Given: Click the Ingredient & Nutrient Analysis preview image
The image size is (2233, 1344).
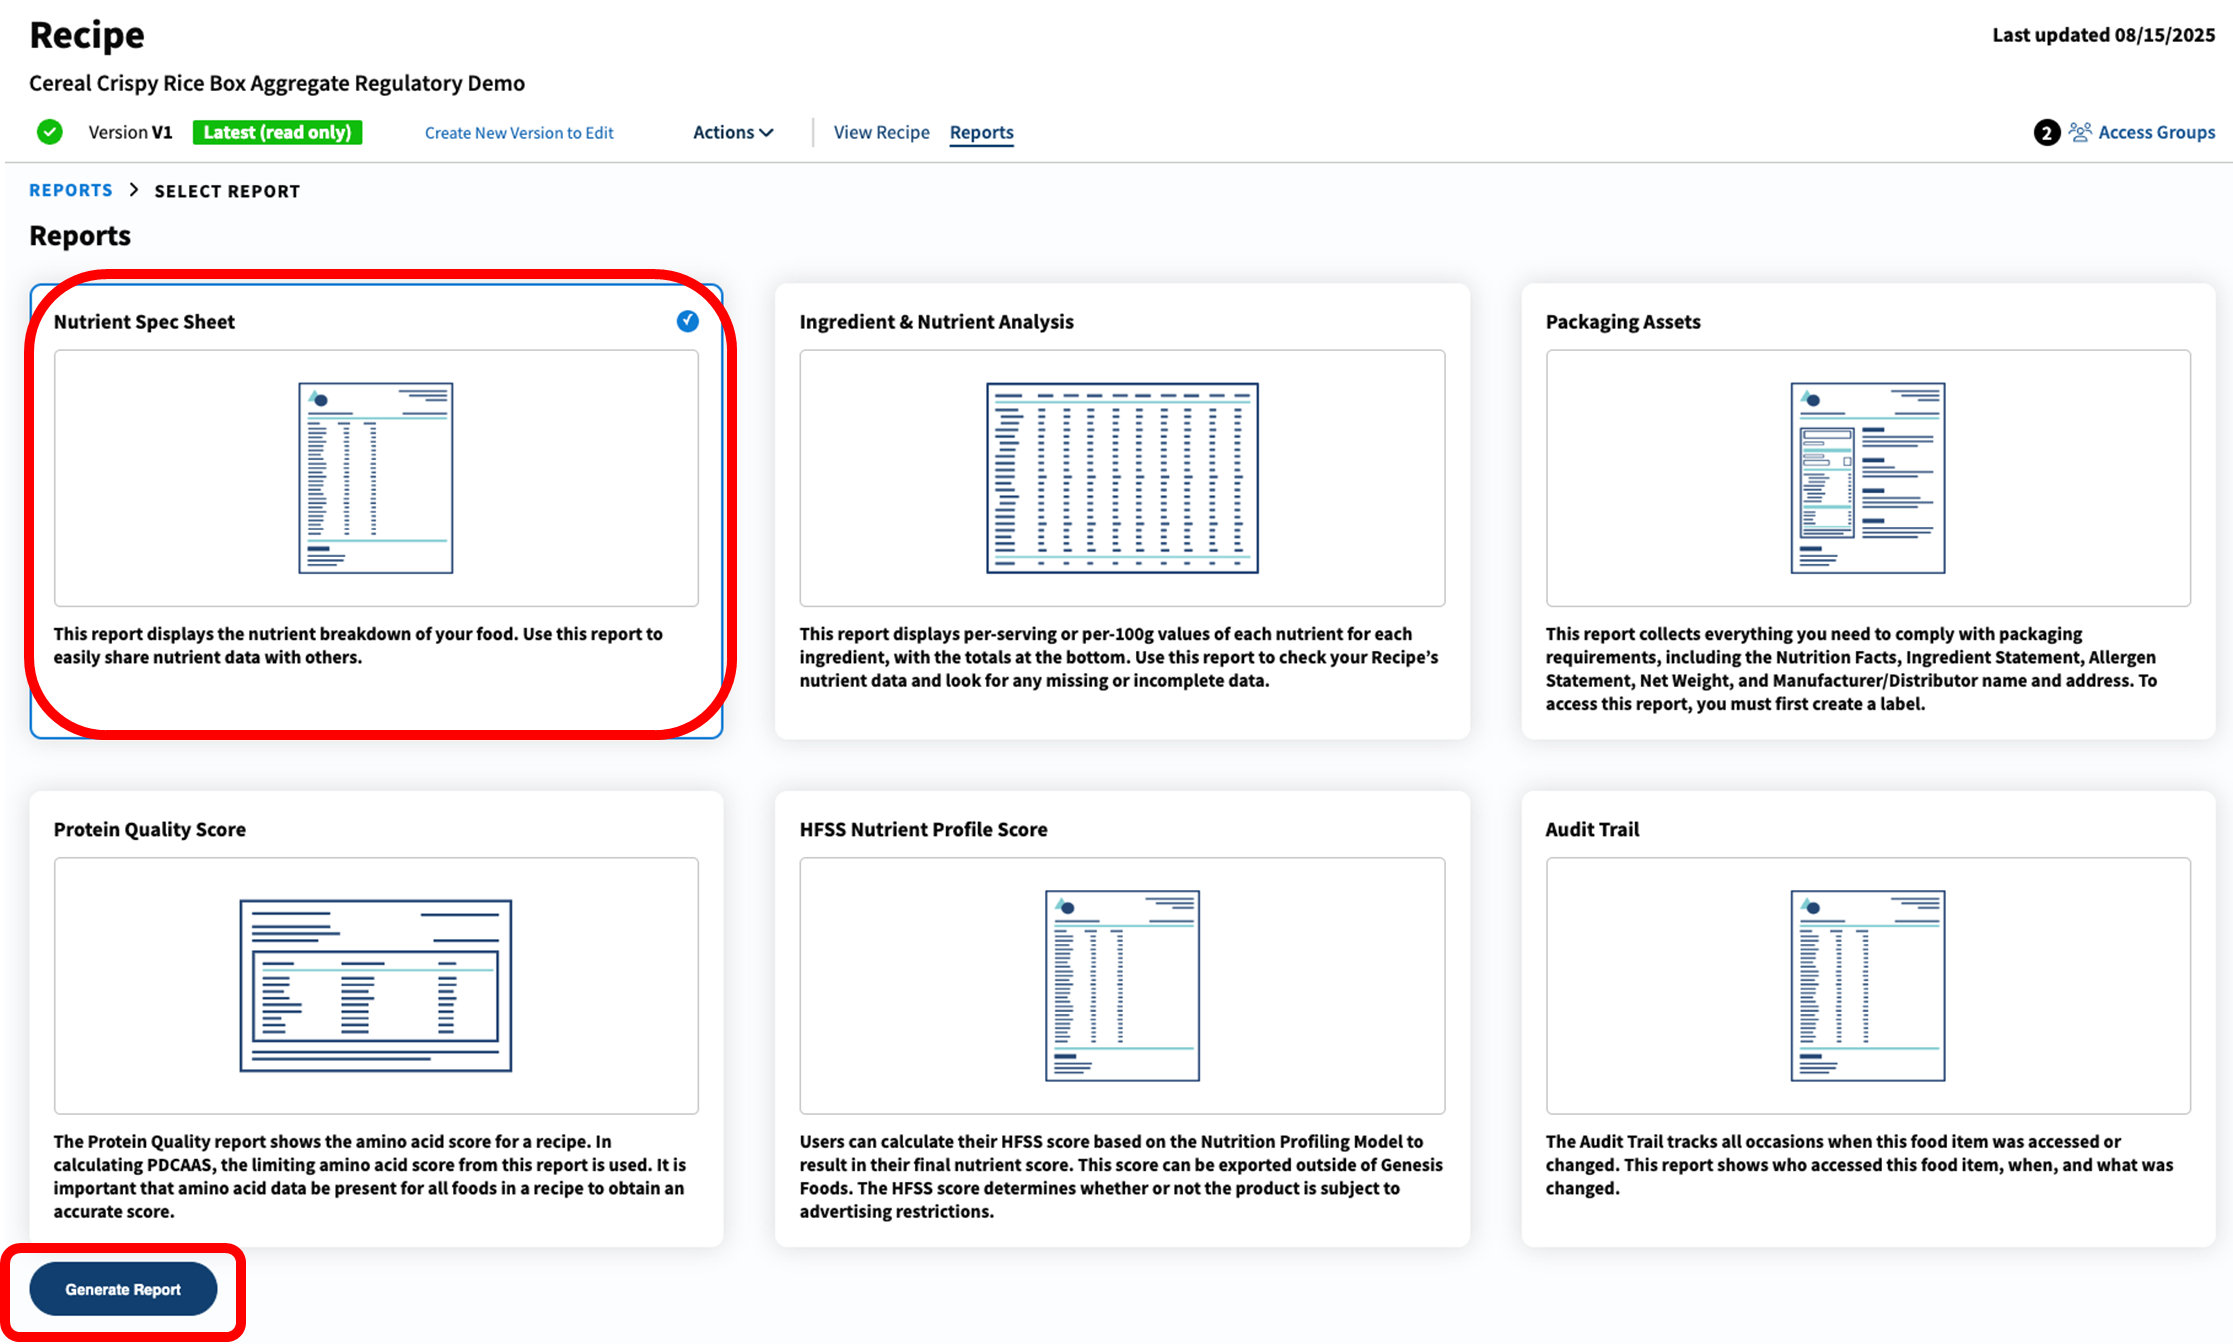Looking at the screenshot, I should point(1121,477).
